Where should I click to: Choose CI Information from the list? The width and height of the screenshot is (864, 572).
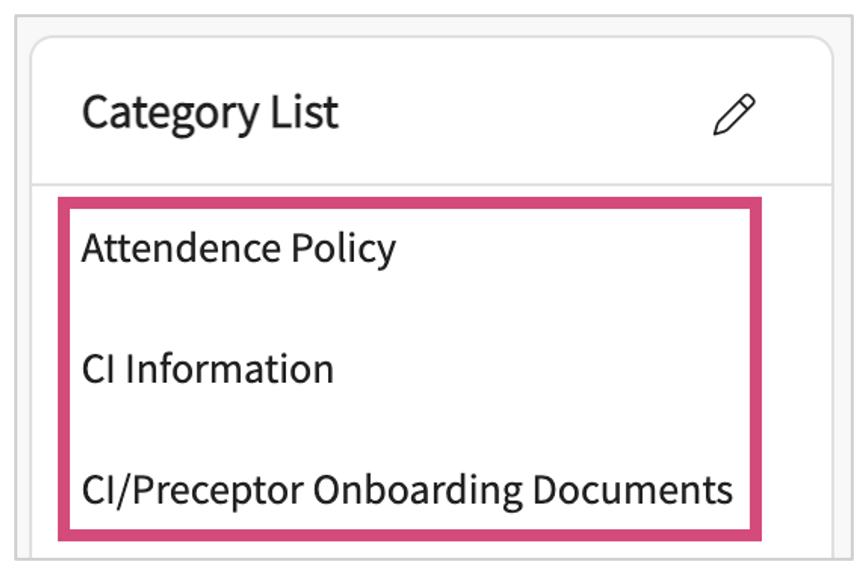click(x=208, y=369)
